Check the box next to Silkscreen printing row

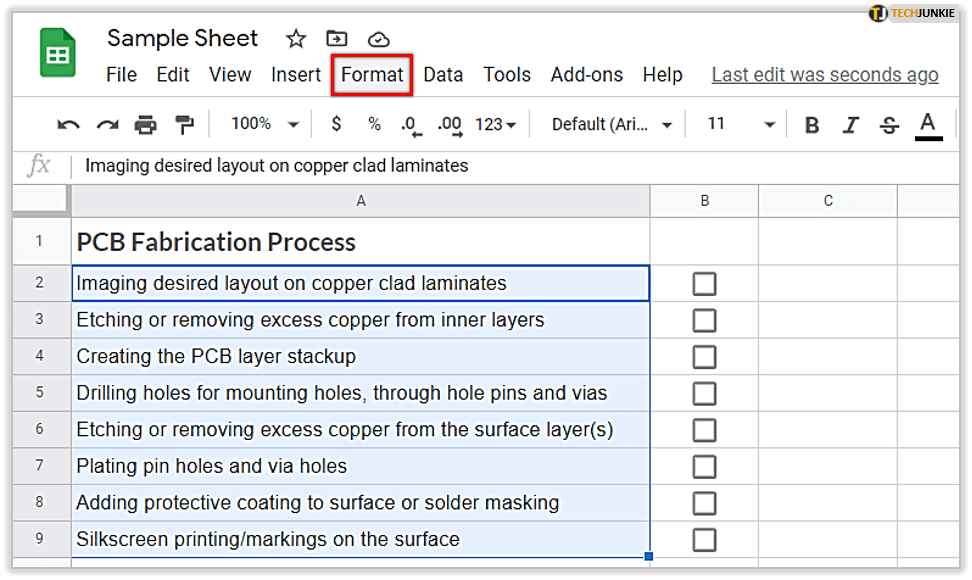click(x=704, y=540)
